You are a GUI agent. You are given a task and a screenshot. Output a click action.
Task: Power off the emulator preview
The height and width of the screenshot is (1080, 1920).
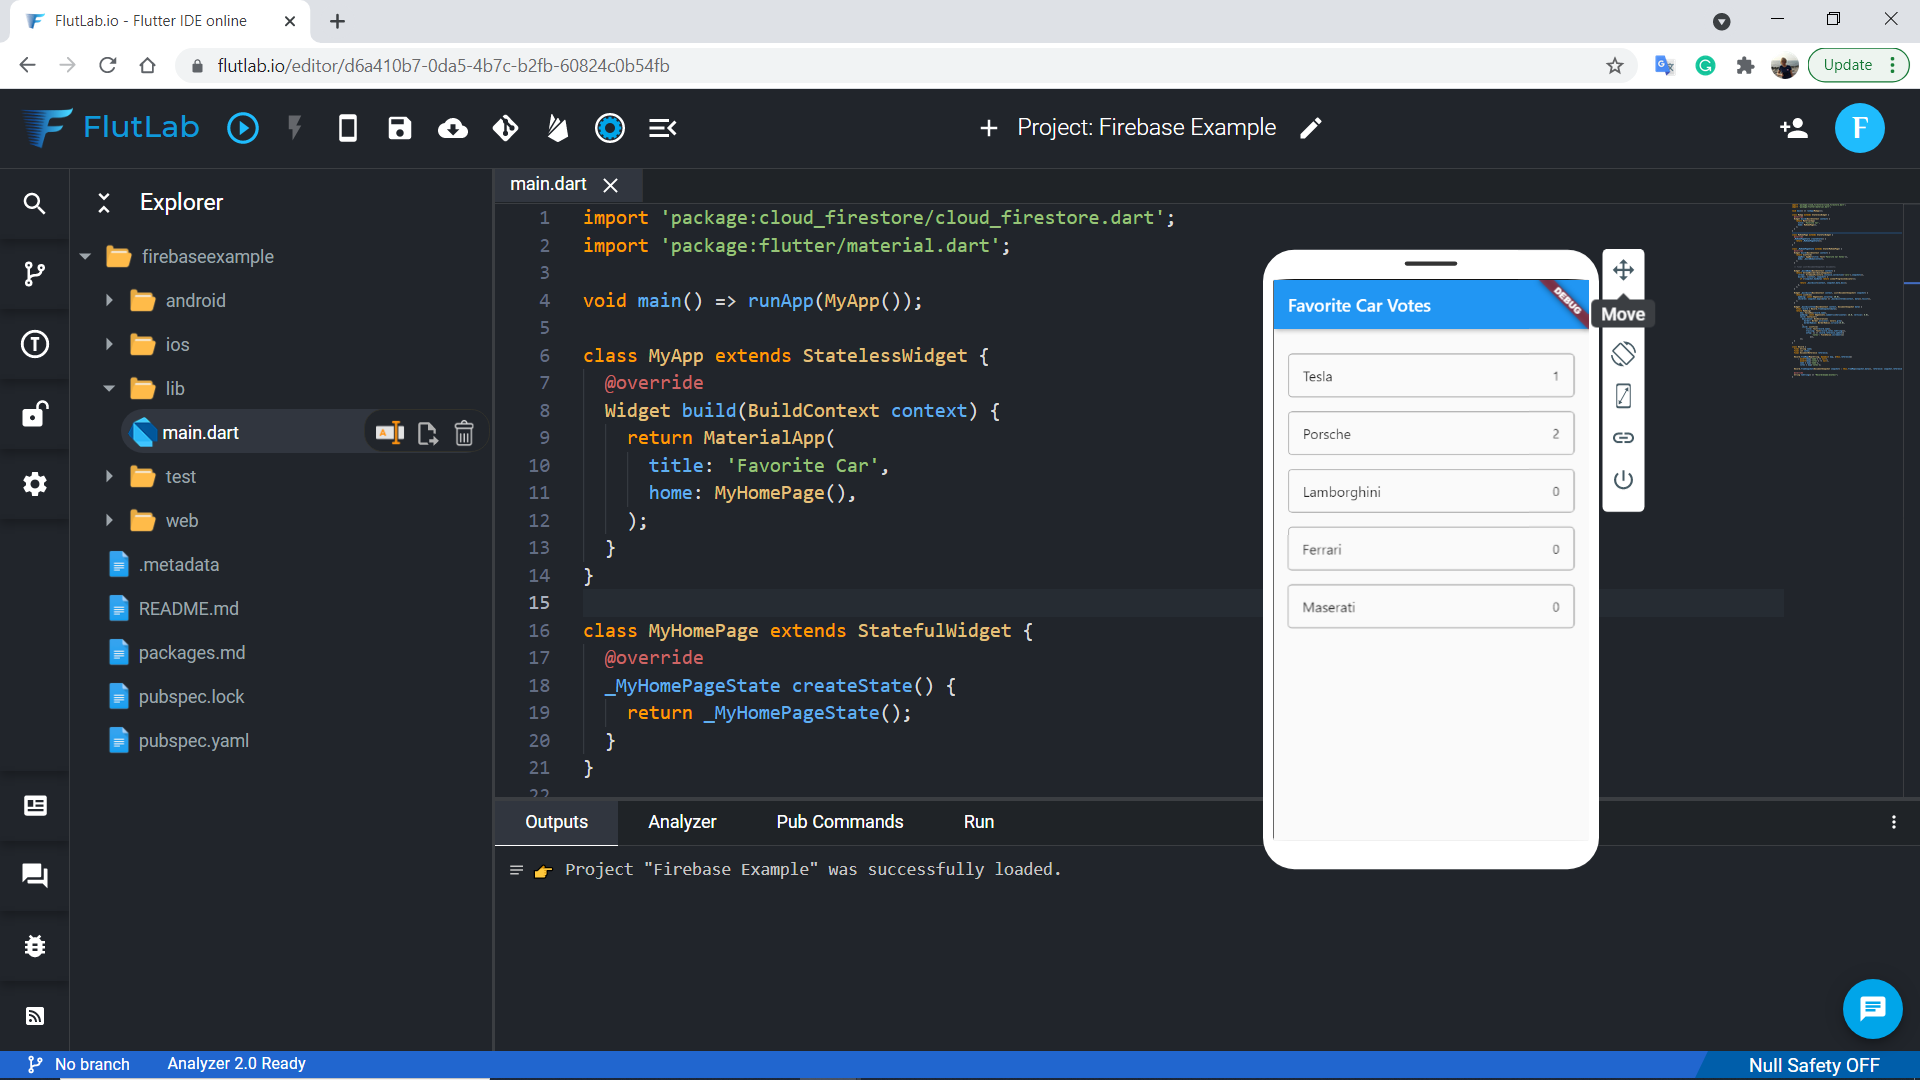pyautogui.click(x=1623, y=480)
